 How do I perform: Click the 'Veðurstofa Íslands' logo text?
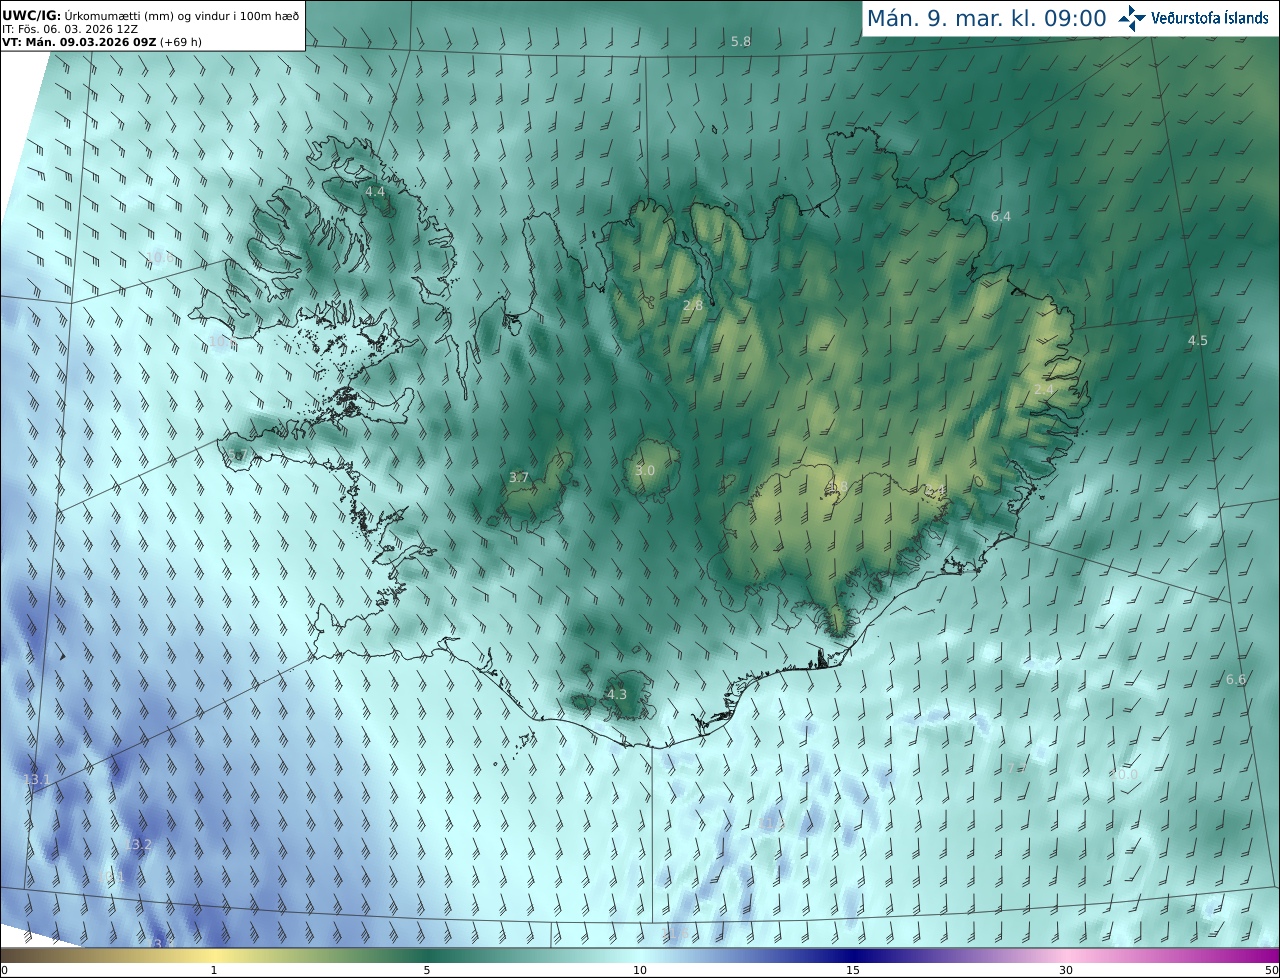(x=1210, y=18)
